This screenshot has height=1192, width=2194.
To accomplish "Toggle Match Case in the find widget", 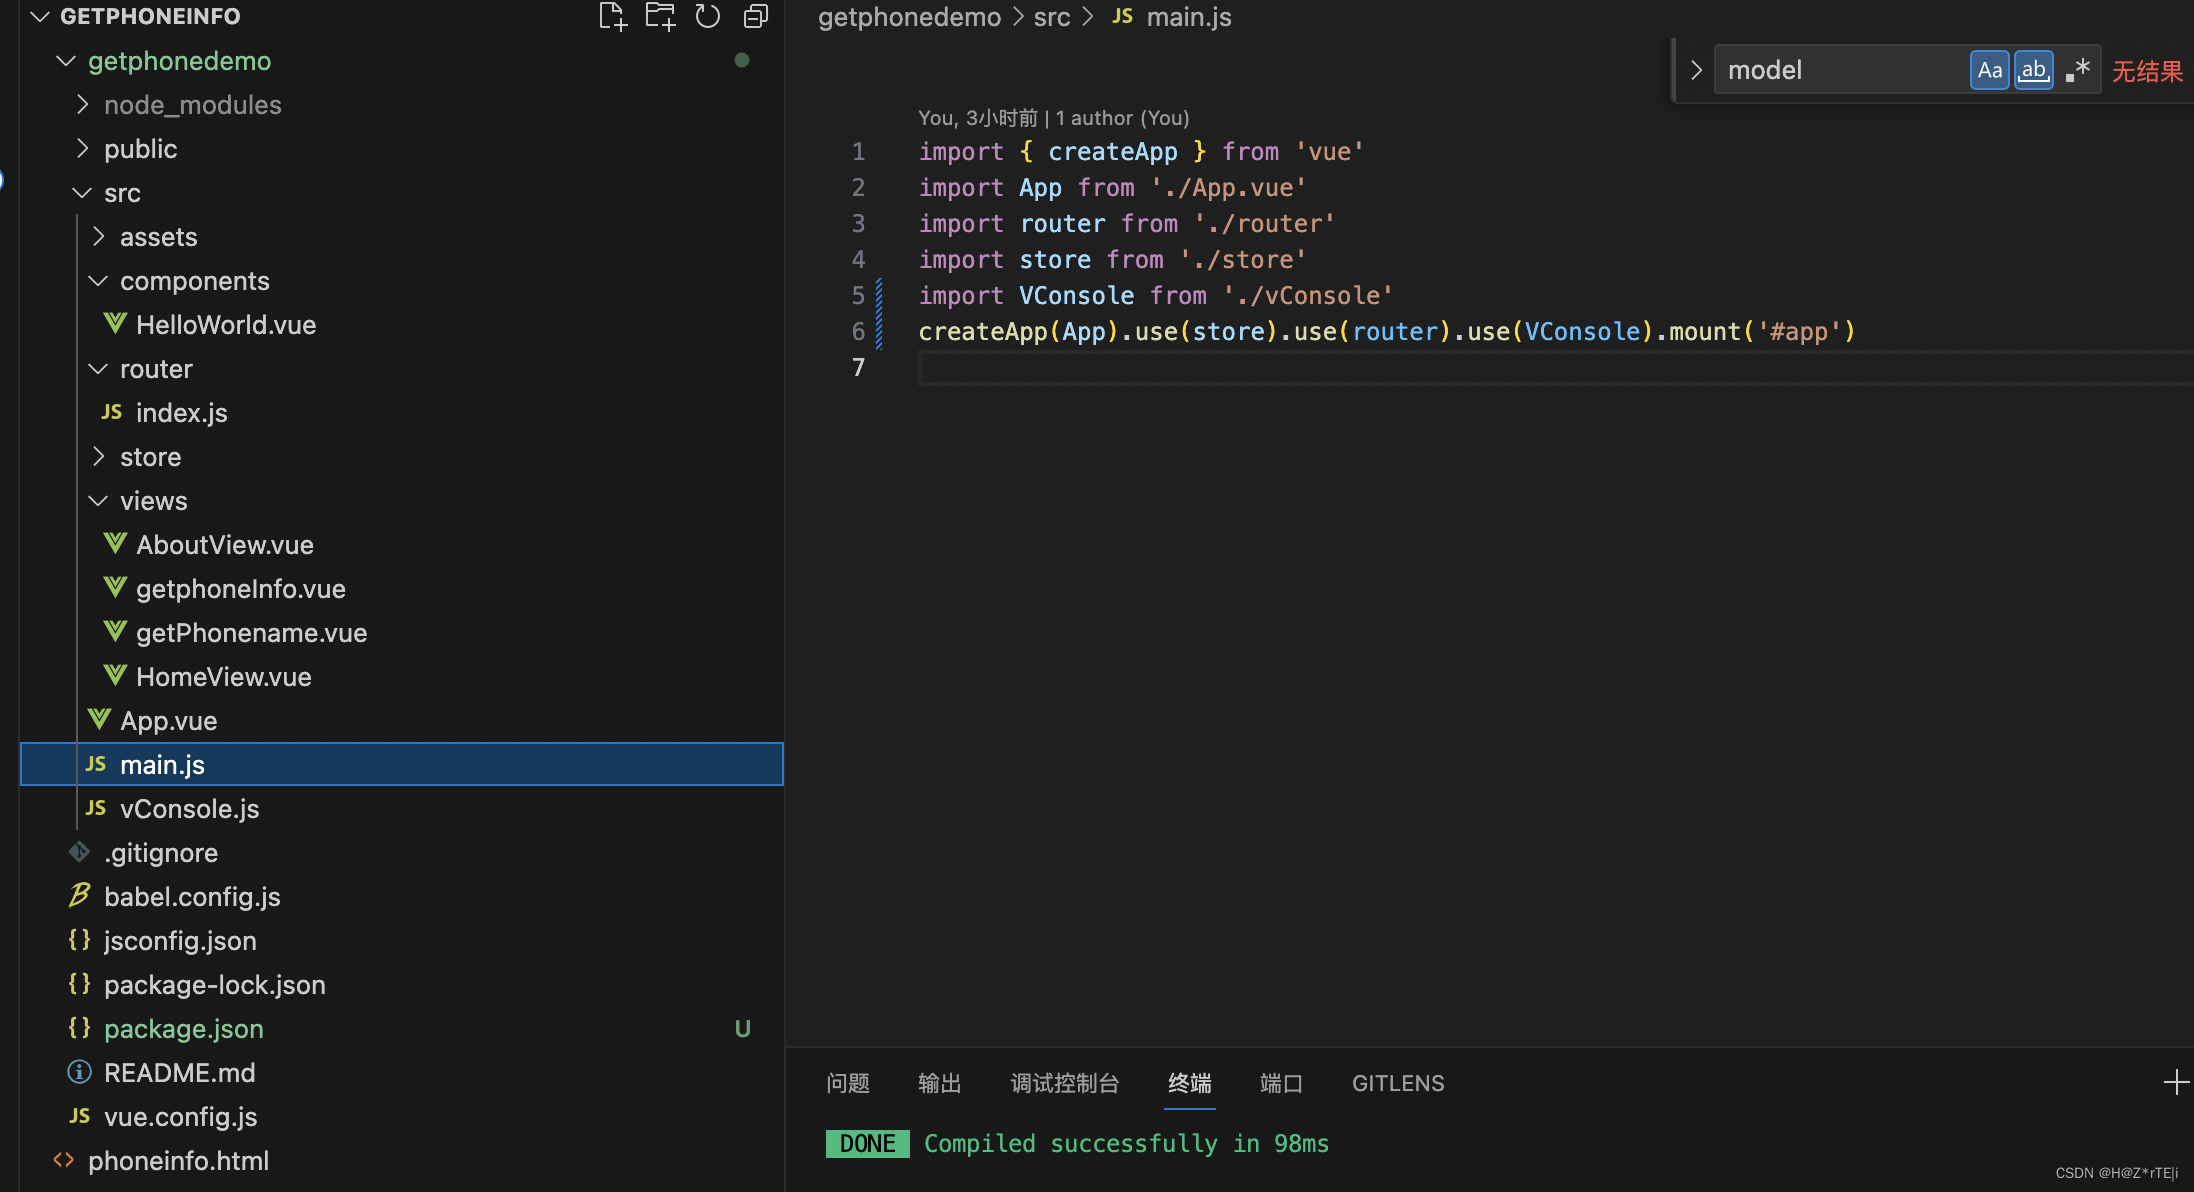I will point(1990,70).
